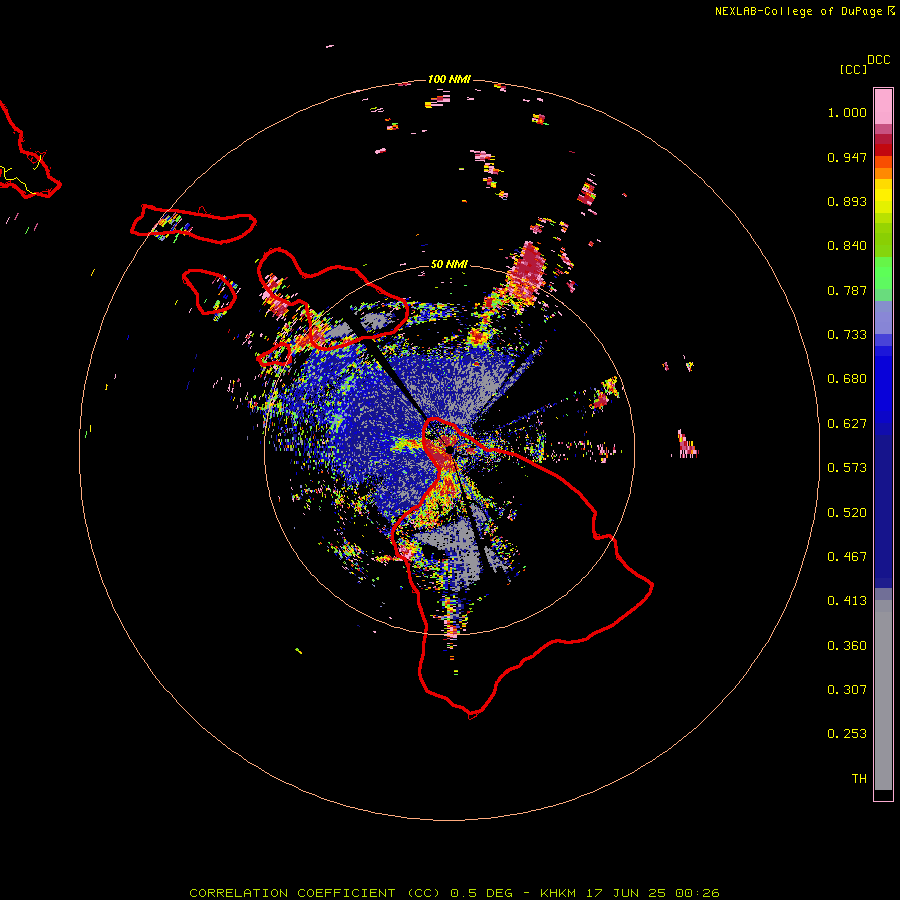Click the 0.947 scale value
The width and height of the screenshot is (900, 900).
click(847, 157)
